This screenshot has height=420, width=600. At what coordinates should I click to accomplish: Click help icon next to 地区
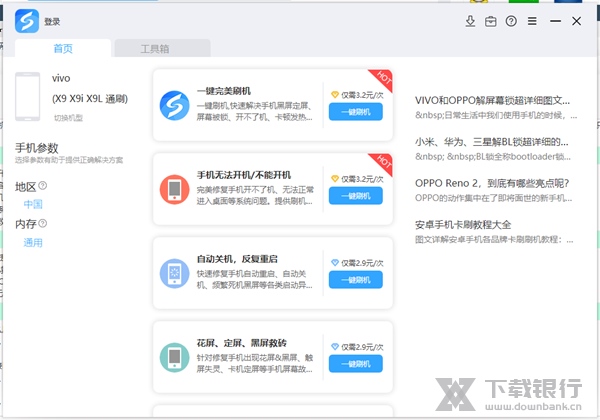pos(43,186)
